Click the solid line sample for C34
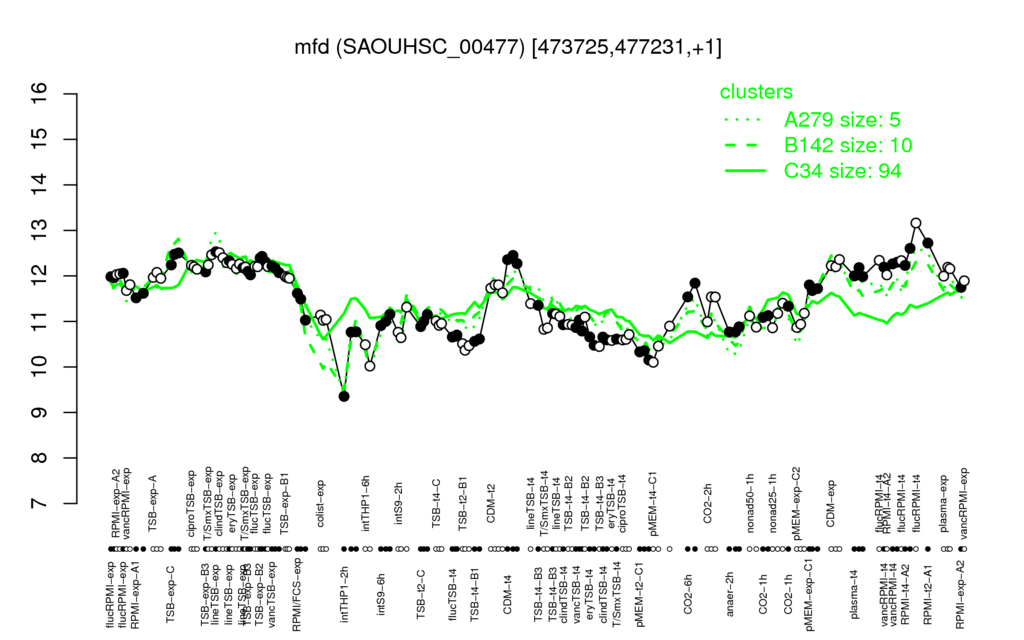The image size is (1024, 640). 745,171
